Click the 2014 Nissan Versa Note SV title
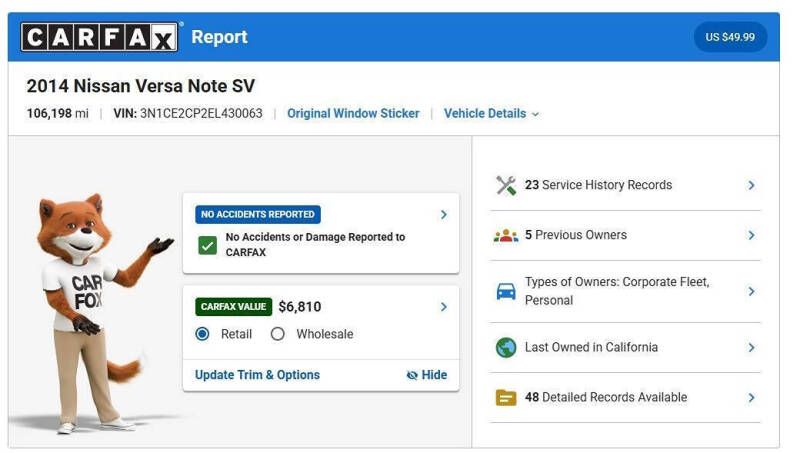 pos(141,86)
